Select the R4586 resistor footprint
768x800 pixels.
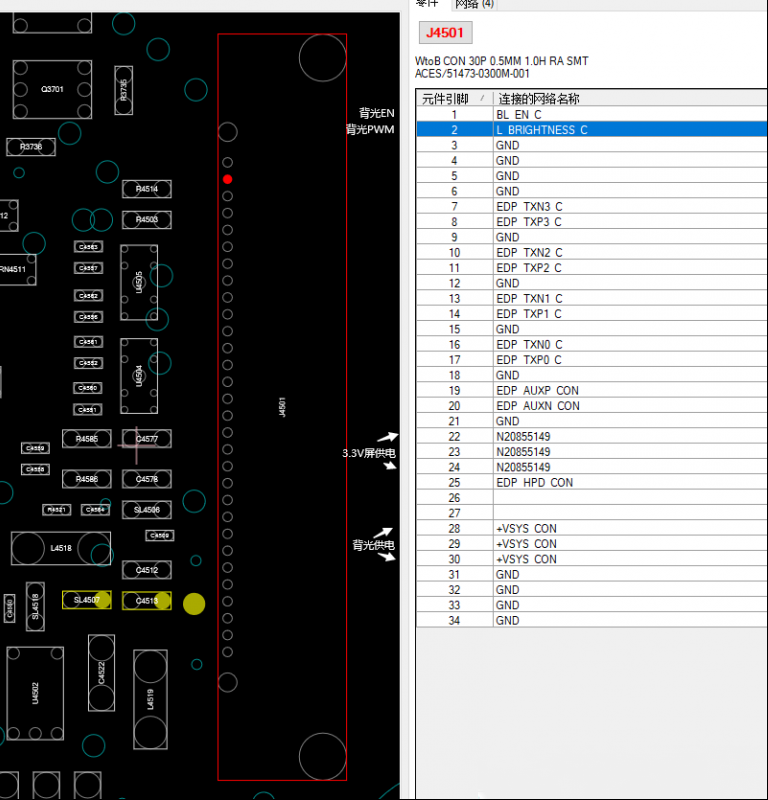pos(87,479)
